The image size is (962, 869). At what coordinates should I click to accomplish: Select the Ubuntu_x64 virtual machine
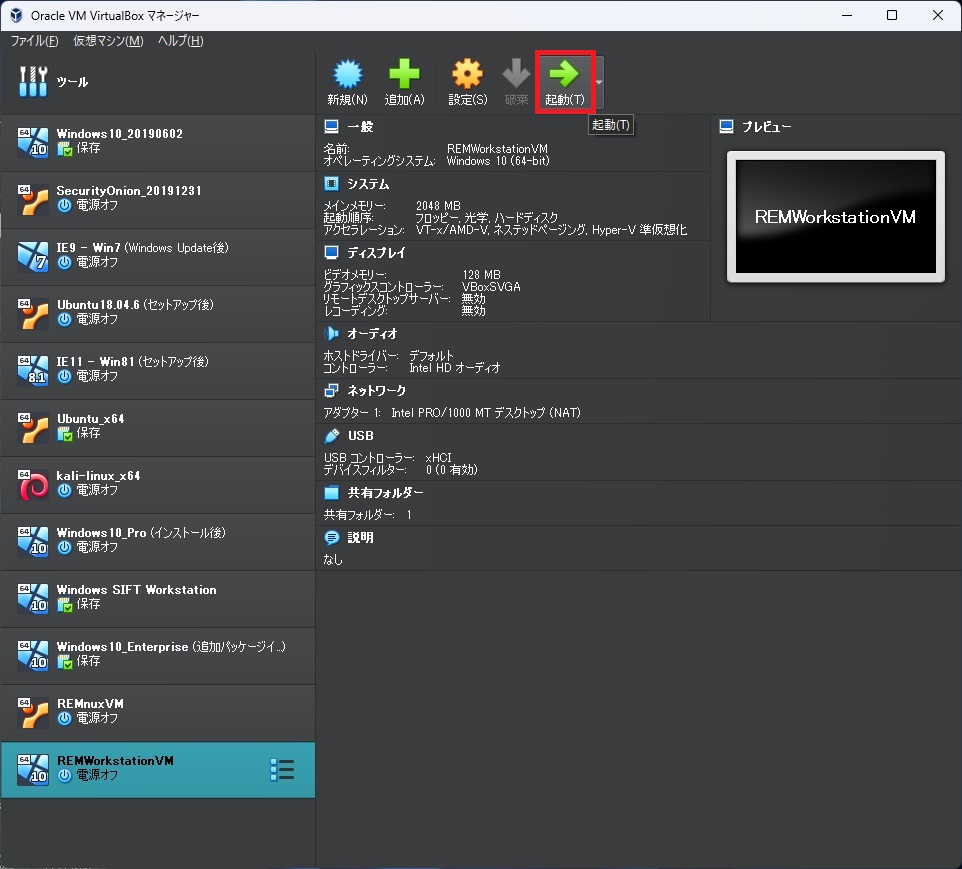158,428
